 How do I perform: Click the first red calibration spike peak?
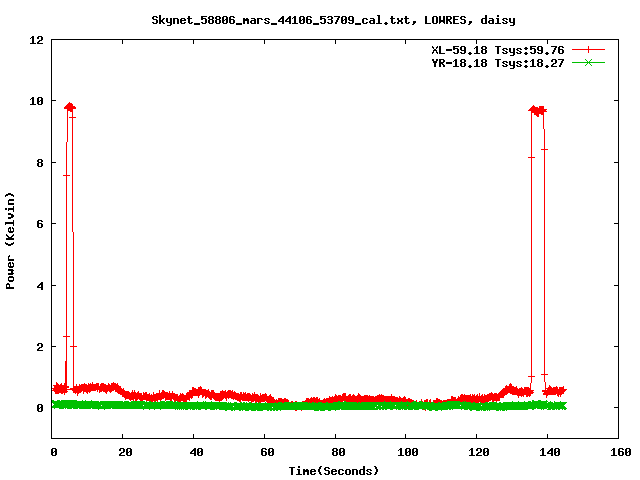[70, 107]
